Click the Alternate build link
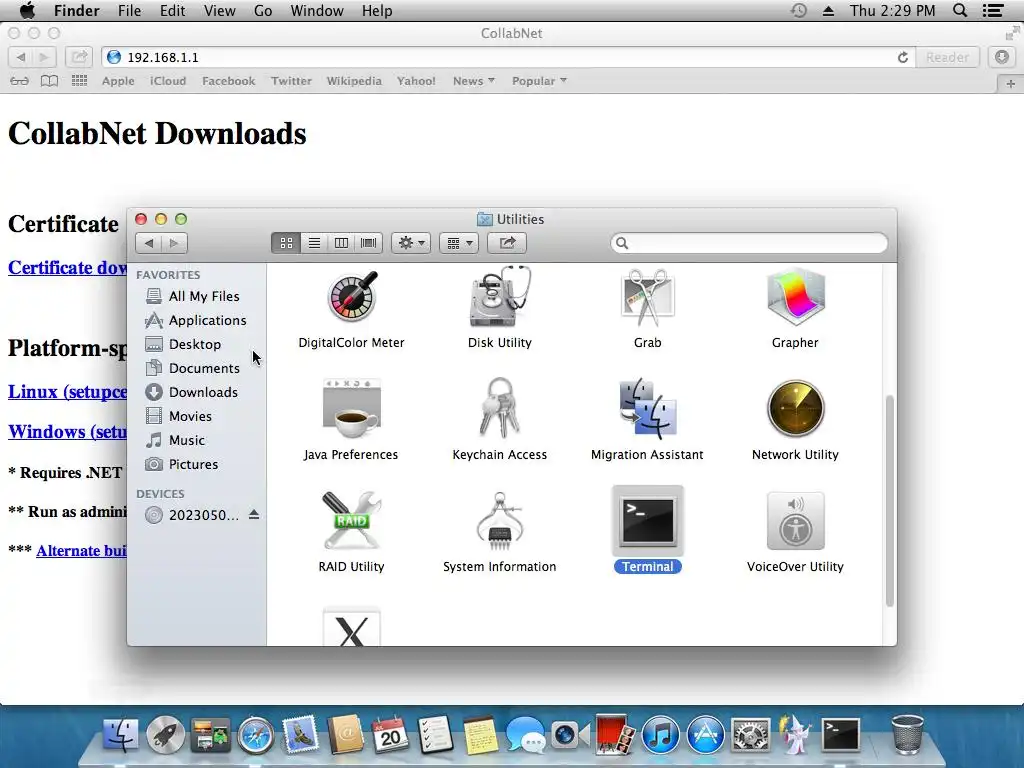The image size is (1024, 768). coord(82,551)
